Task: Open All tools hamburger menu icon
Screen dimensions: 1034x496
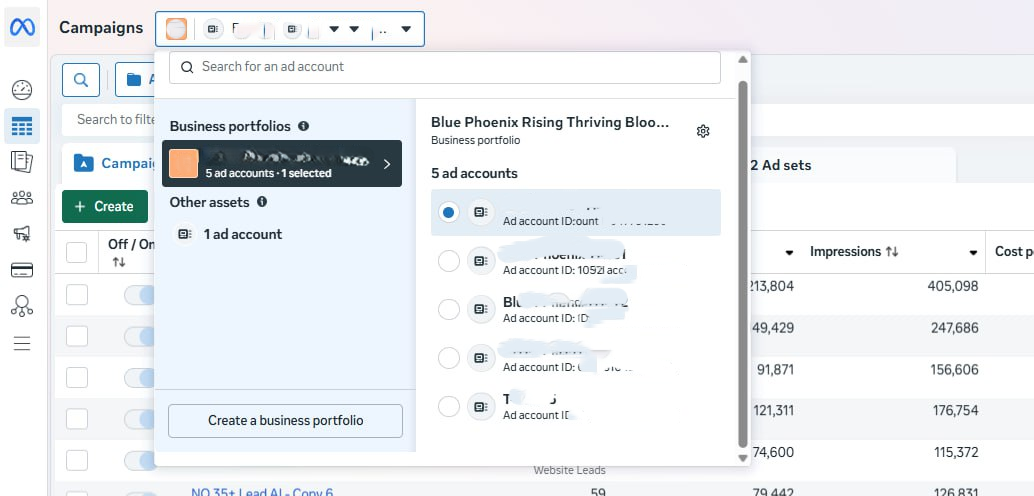Action: click(x=22, y=343)
